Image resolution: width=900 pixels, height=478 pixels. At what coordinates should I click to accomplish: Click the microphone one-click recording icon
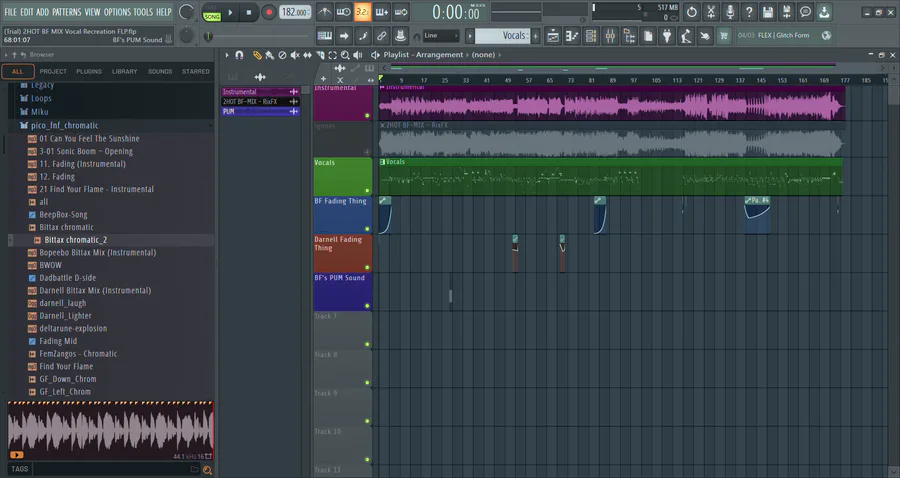point(730,12)
